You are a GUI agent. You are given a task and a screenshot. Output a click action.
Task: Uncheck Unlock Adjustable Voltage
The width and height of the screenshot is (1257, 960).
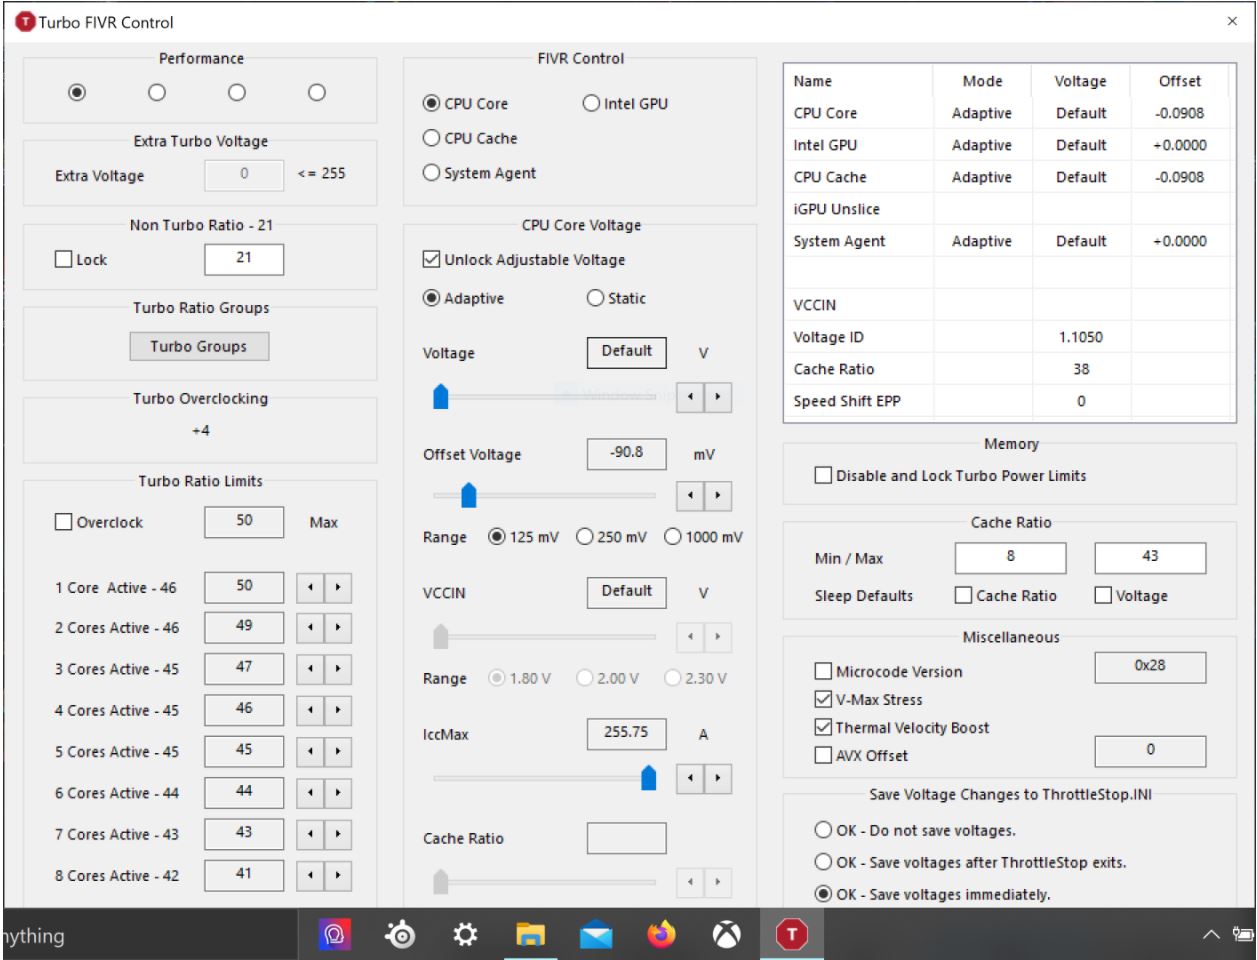click(432, 260)
